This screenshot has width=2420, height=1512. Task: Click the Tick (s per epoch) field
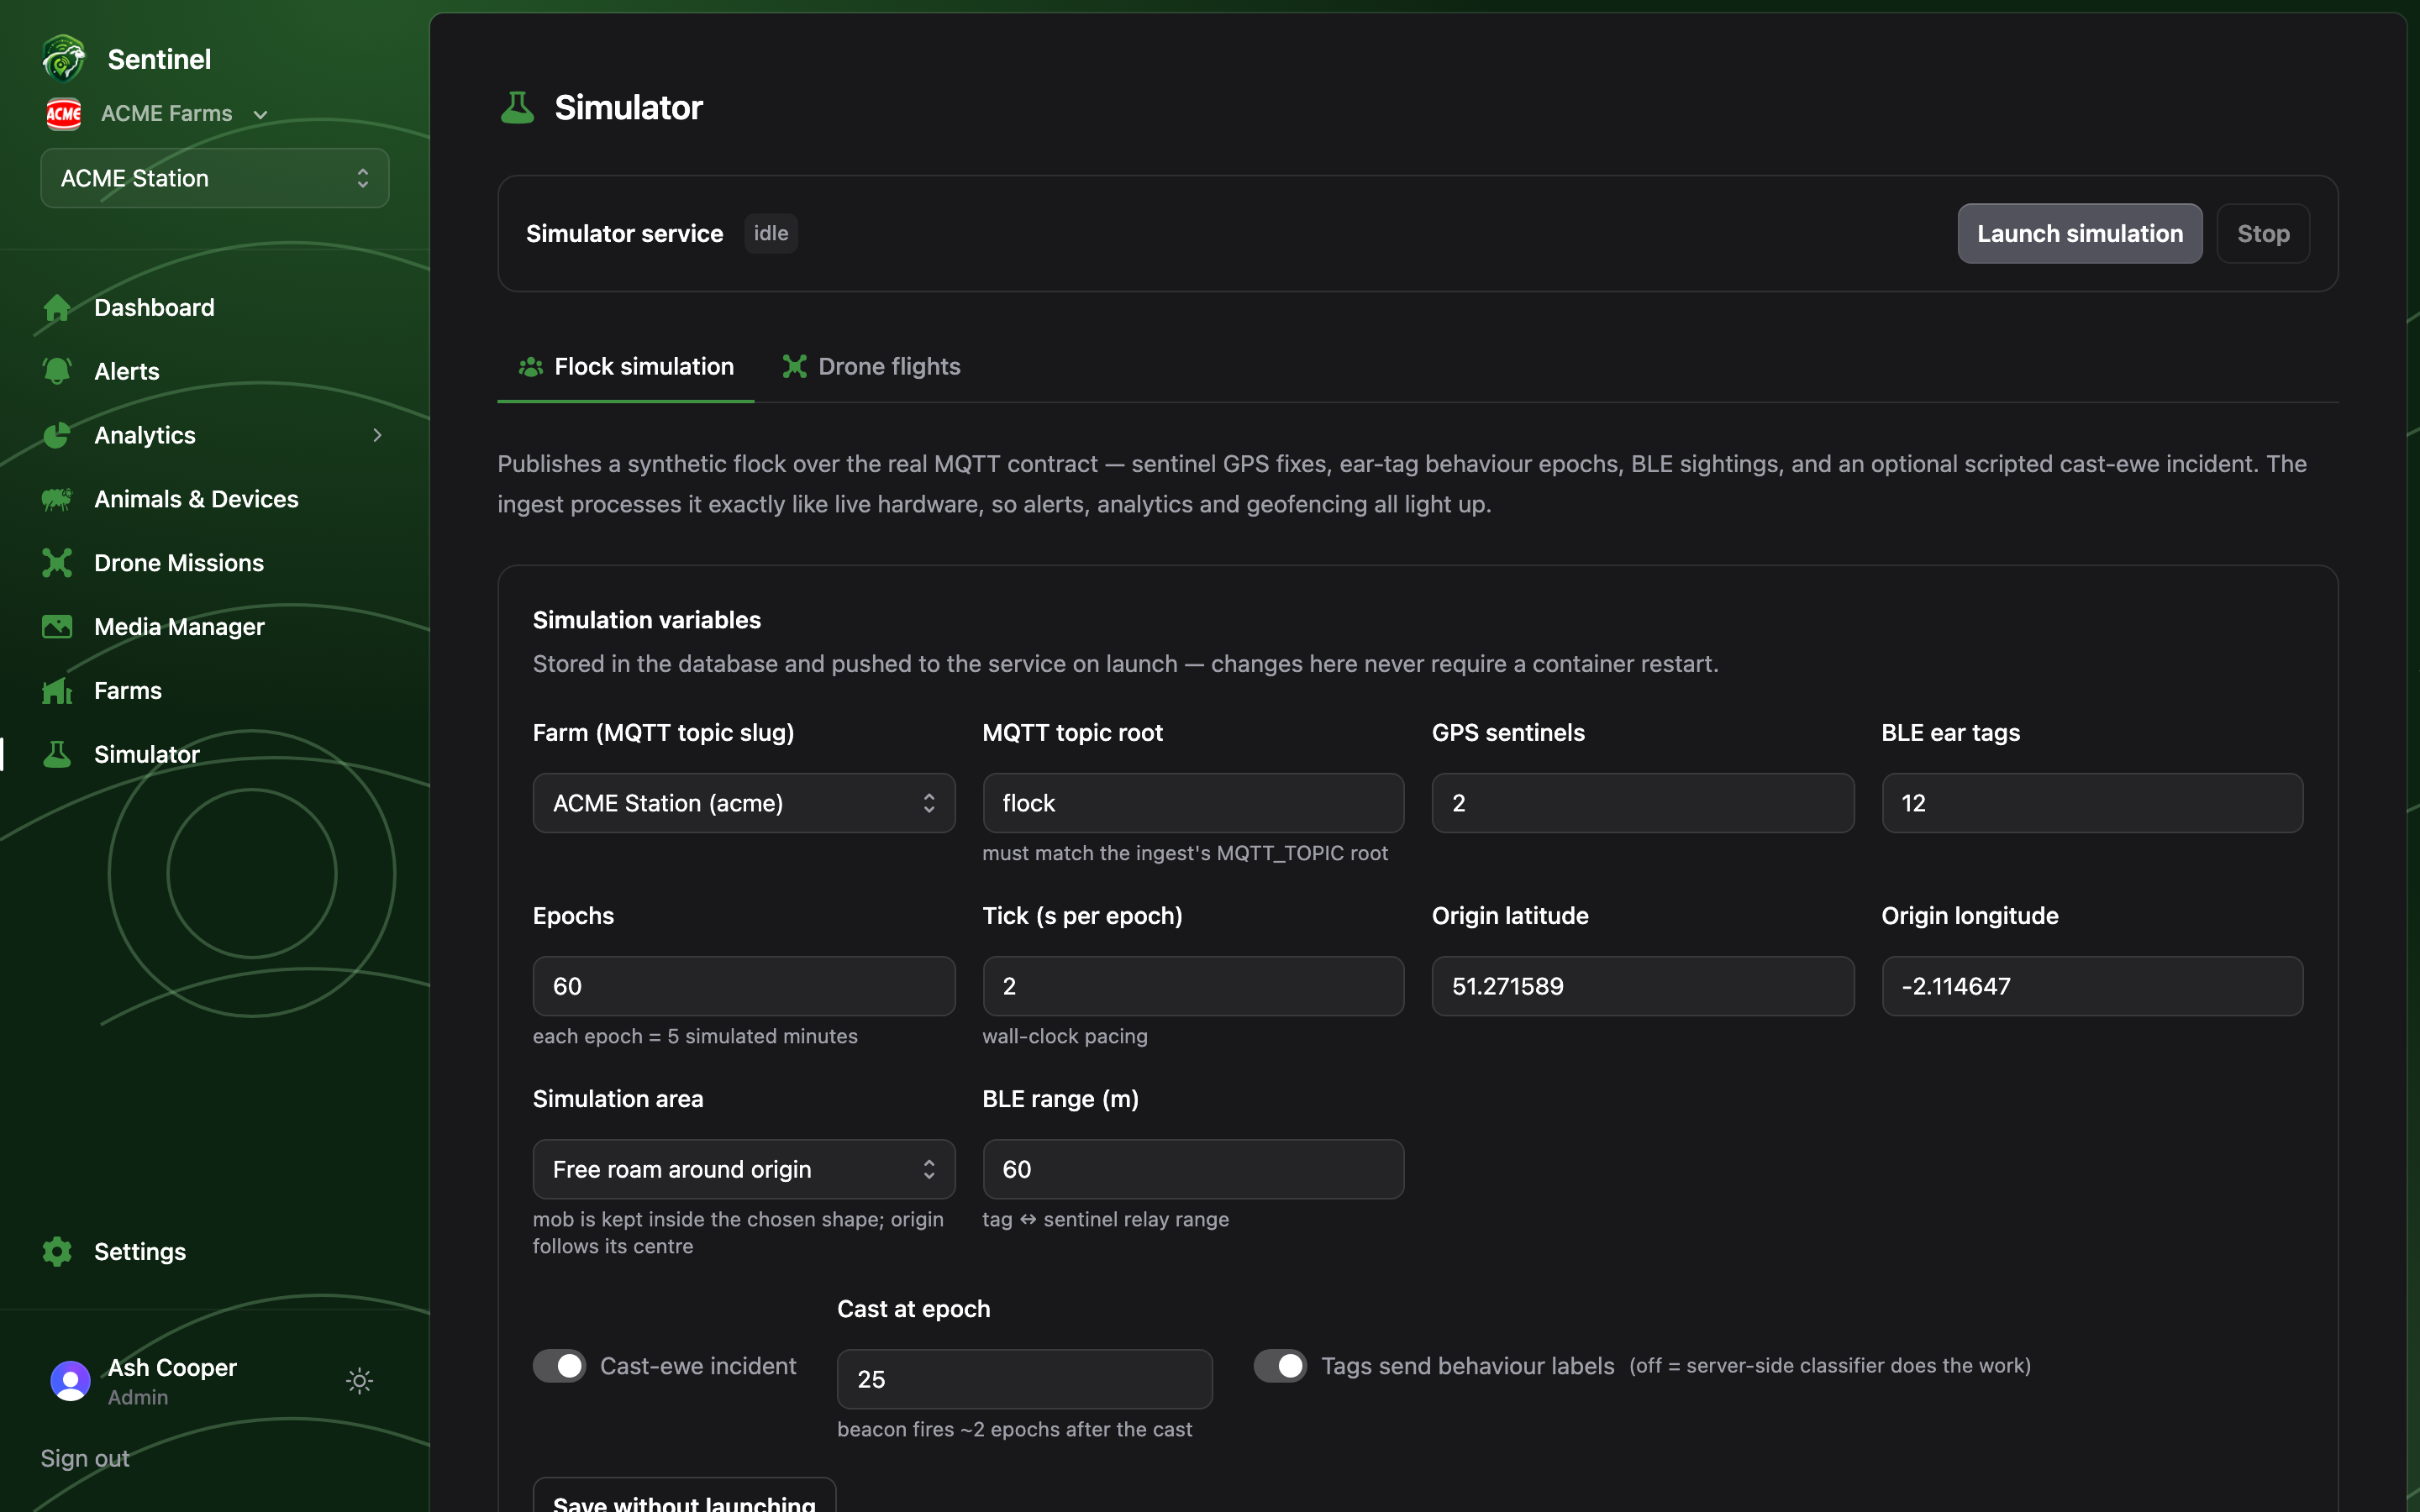tap(1193, 986)
